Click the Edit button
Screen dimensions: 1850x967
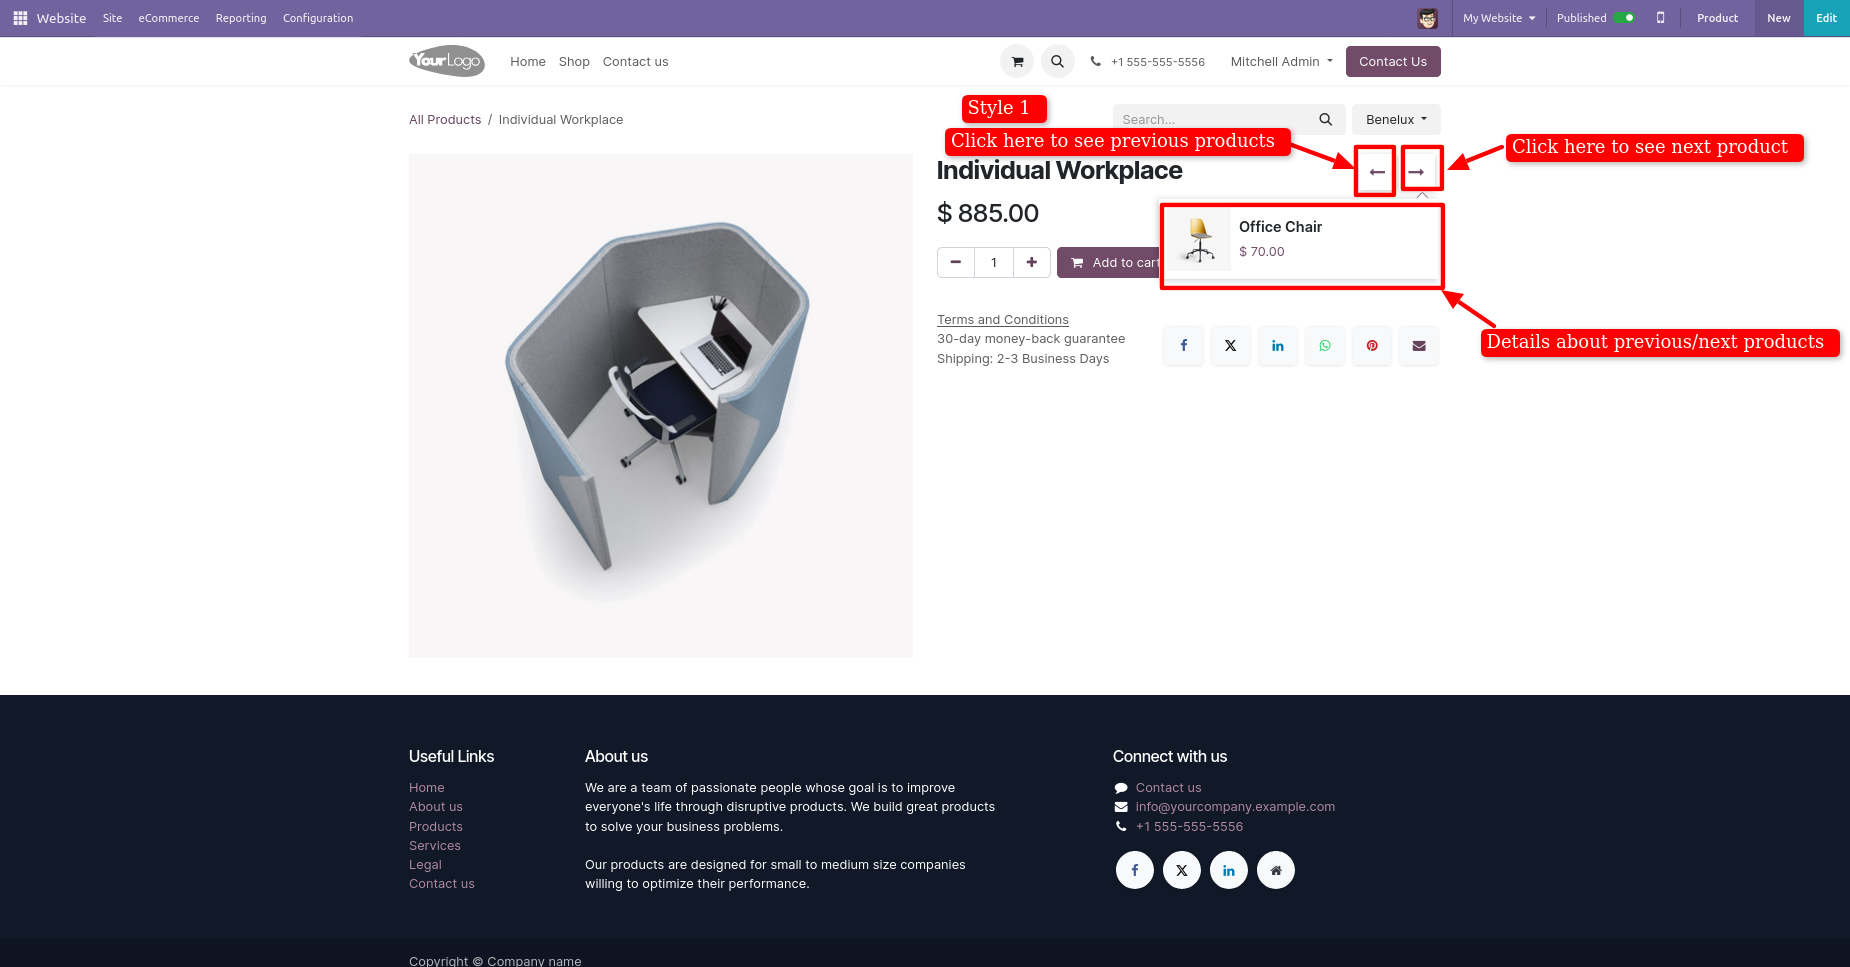click(x=1826, y=18)
